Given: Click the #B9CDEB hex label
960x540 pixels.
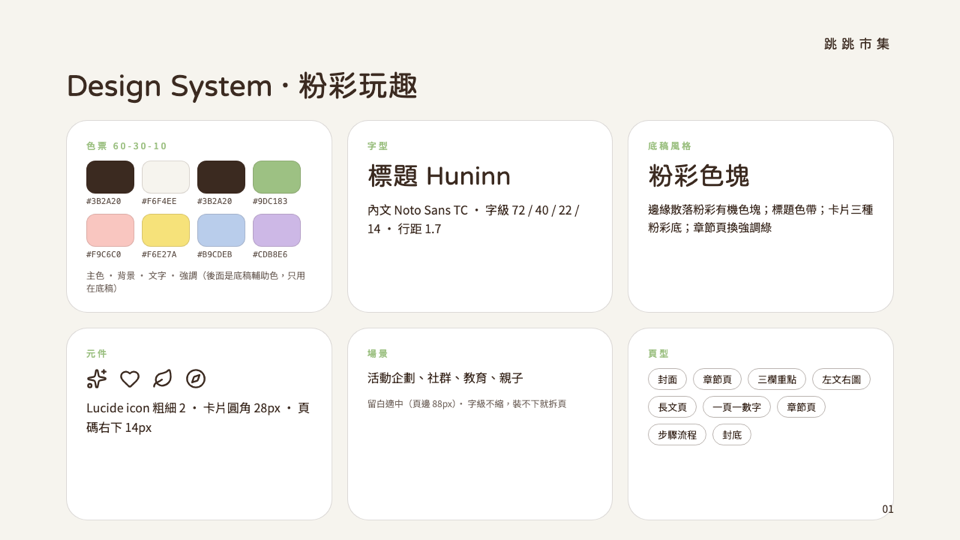Looking at the screenshot, I should point(215,254).
